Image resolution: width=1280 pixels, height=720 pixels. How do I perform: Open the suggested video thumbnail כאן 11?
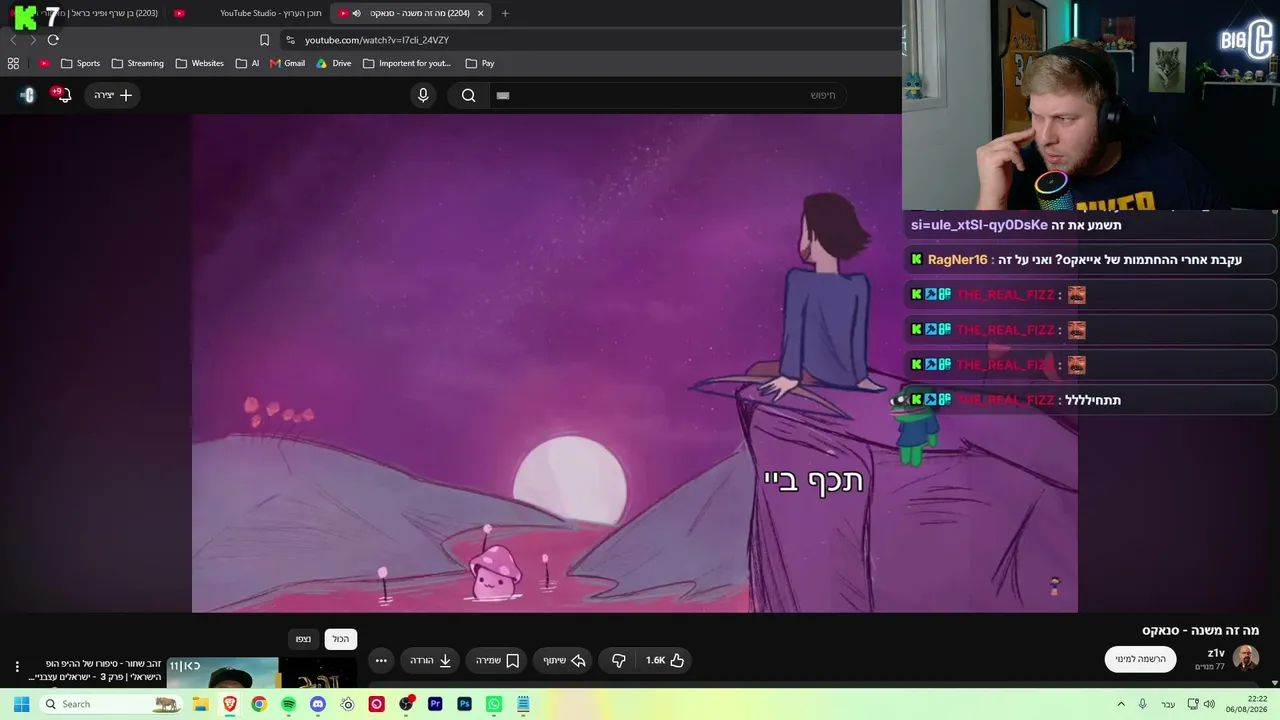click(261, 673)
